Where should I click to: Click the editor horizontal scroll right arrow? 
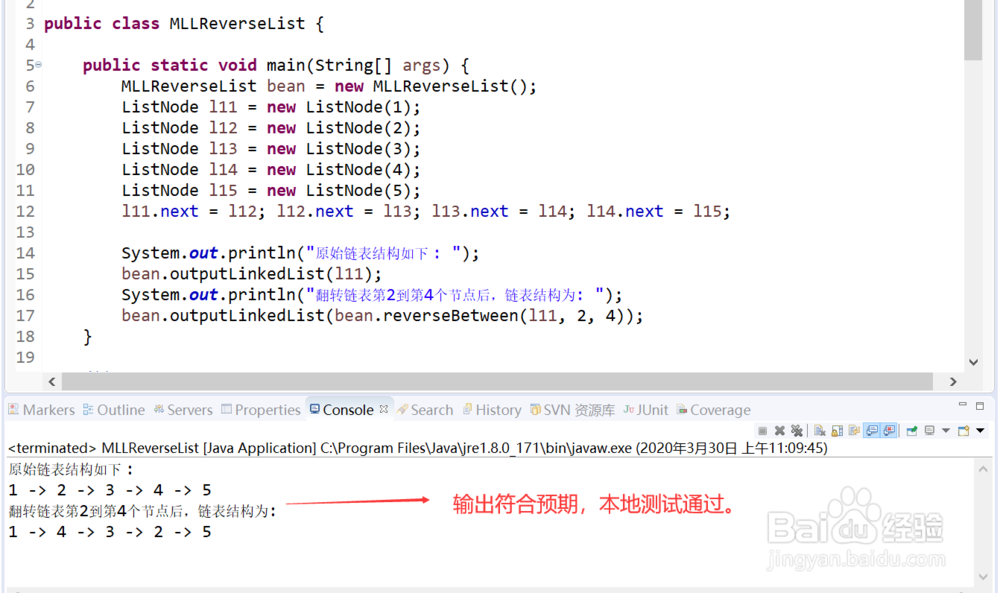tap(953, 381)
